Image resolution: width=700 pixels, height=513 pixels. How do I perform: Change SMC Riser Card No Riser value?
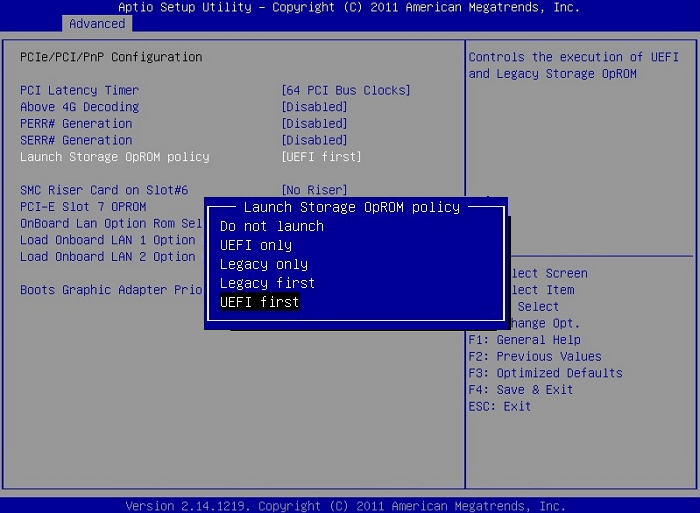click(314, 190)
